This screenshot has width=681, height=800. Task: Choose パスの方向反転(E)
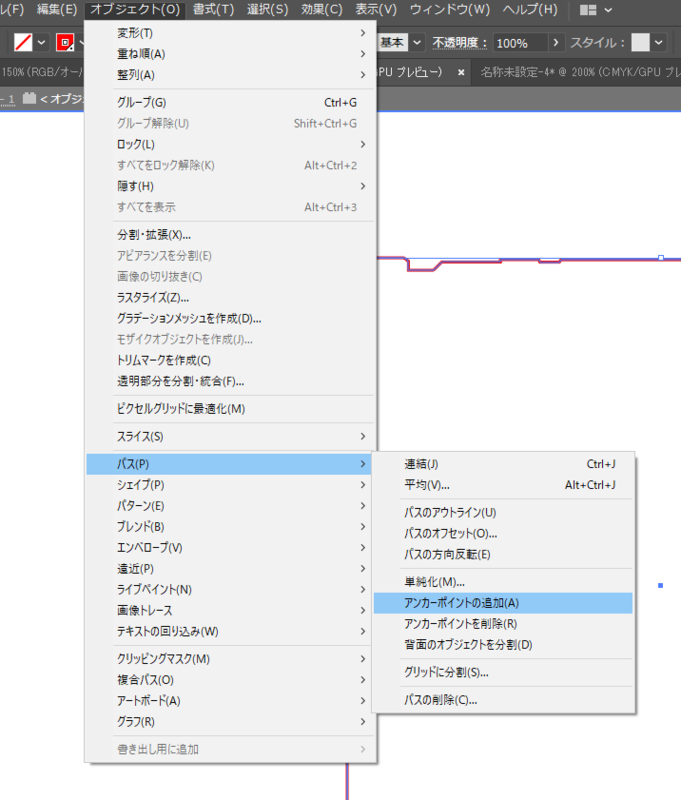(x=503, y=554)
